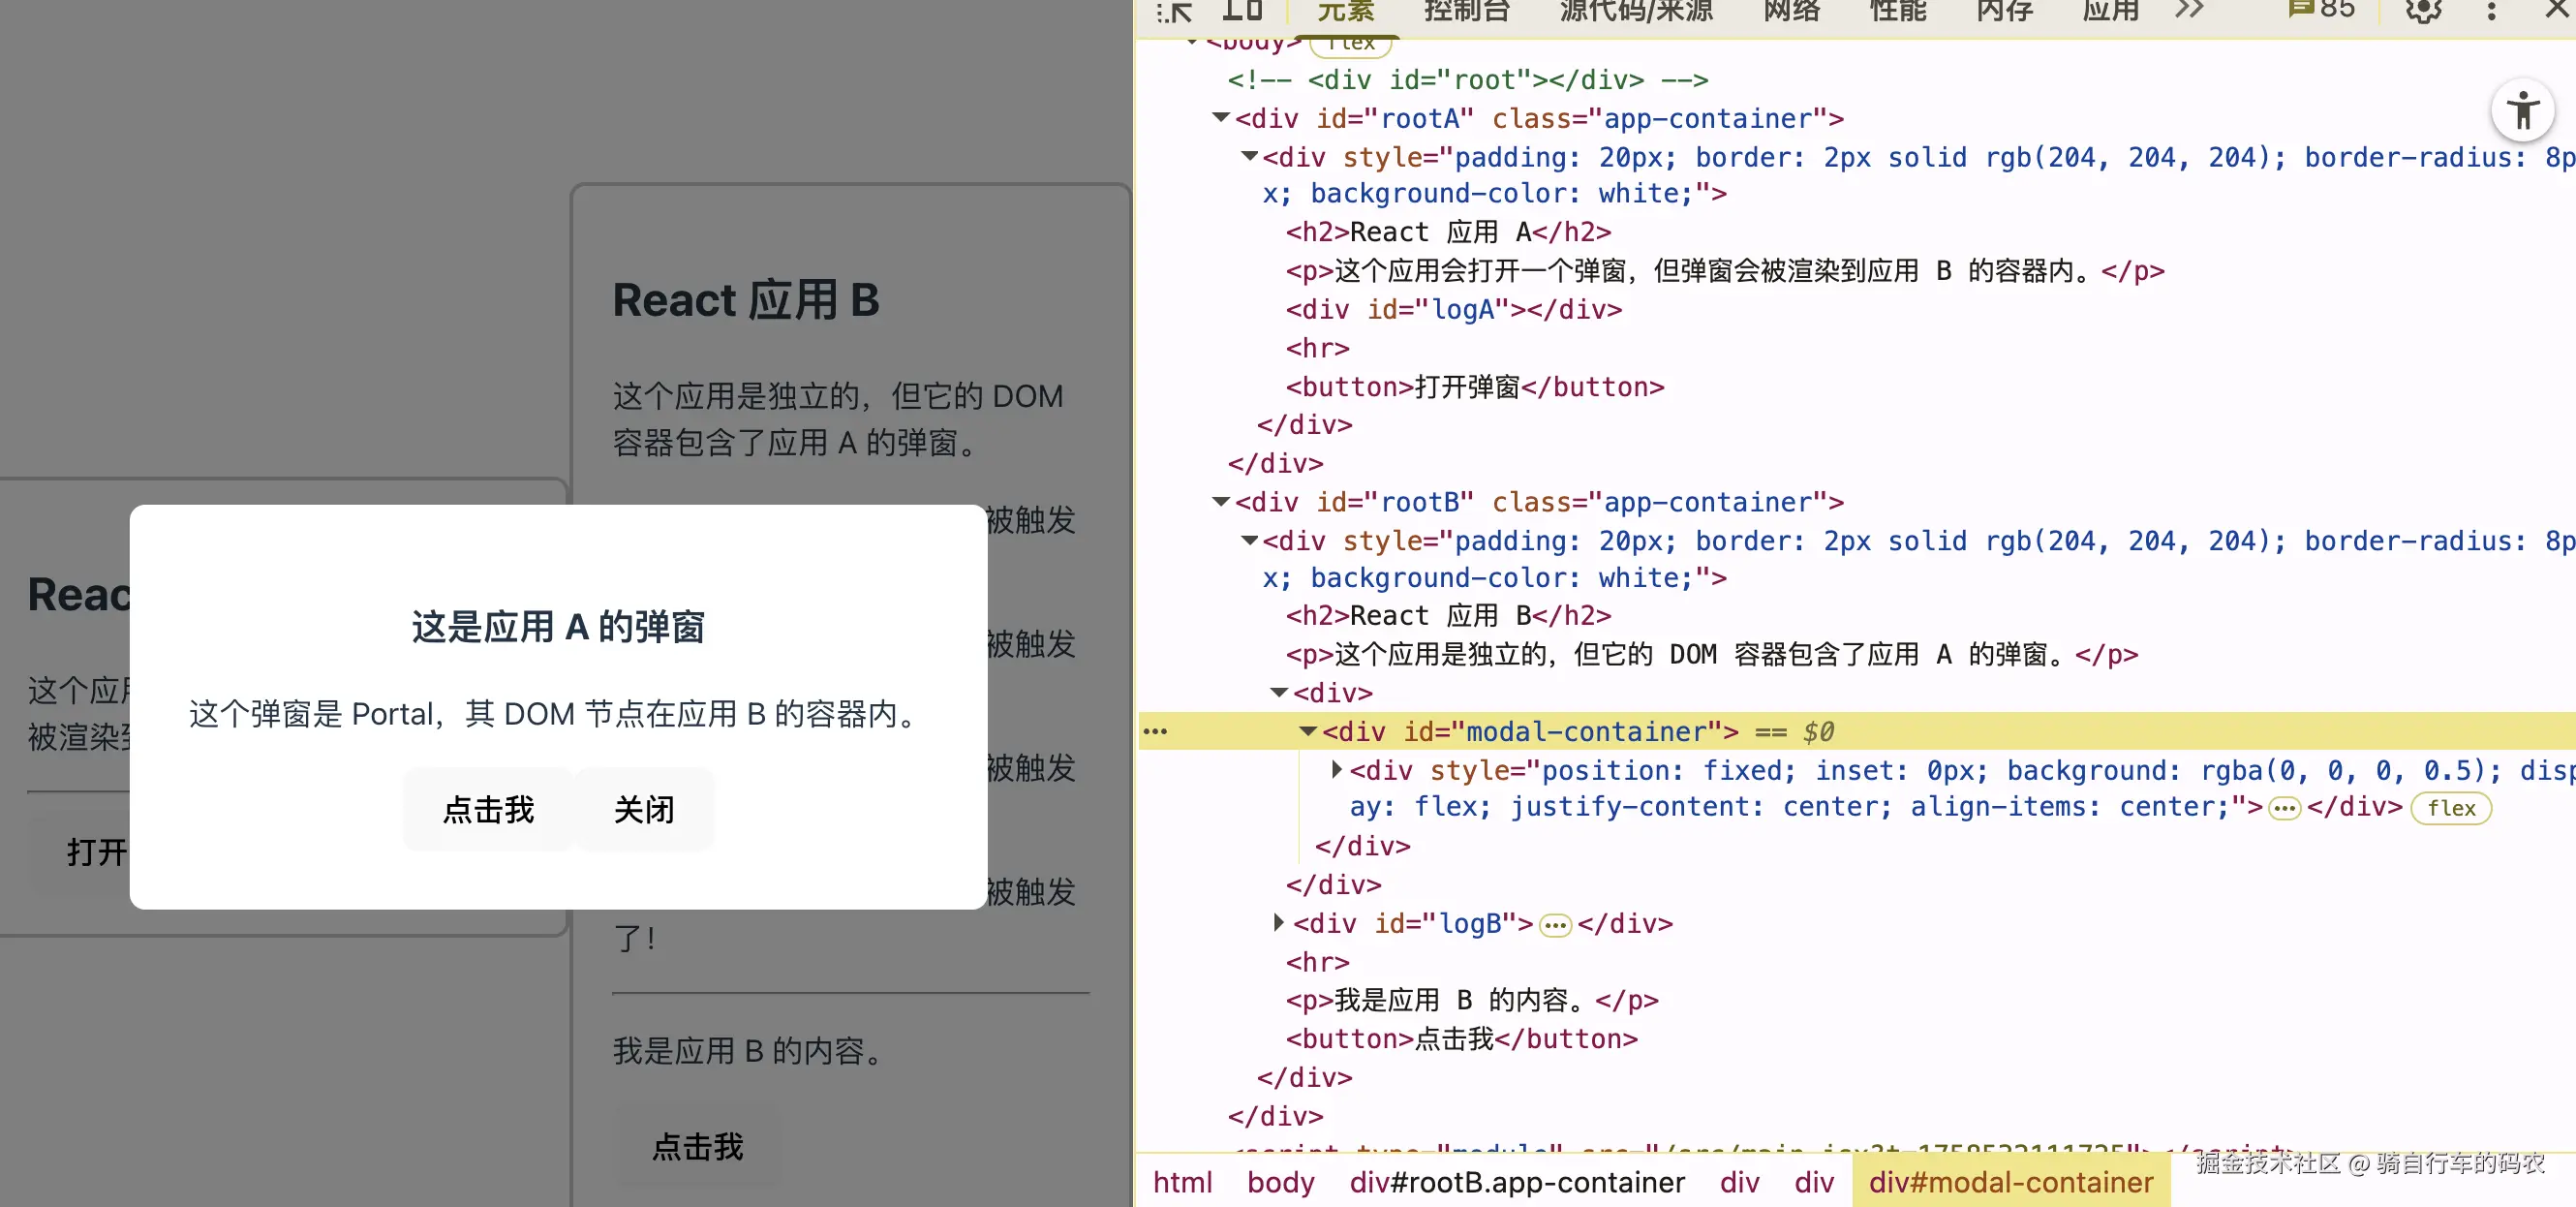This screenshot has height=1207, width=2576.
Task: Click the accessibility floating icon
Action: [2522, 110]
